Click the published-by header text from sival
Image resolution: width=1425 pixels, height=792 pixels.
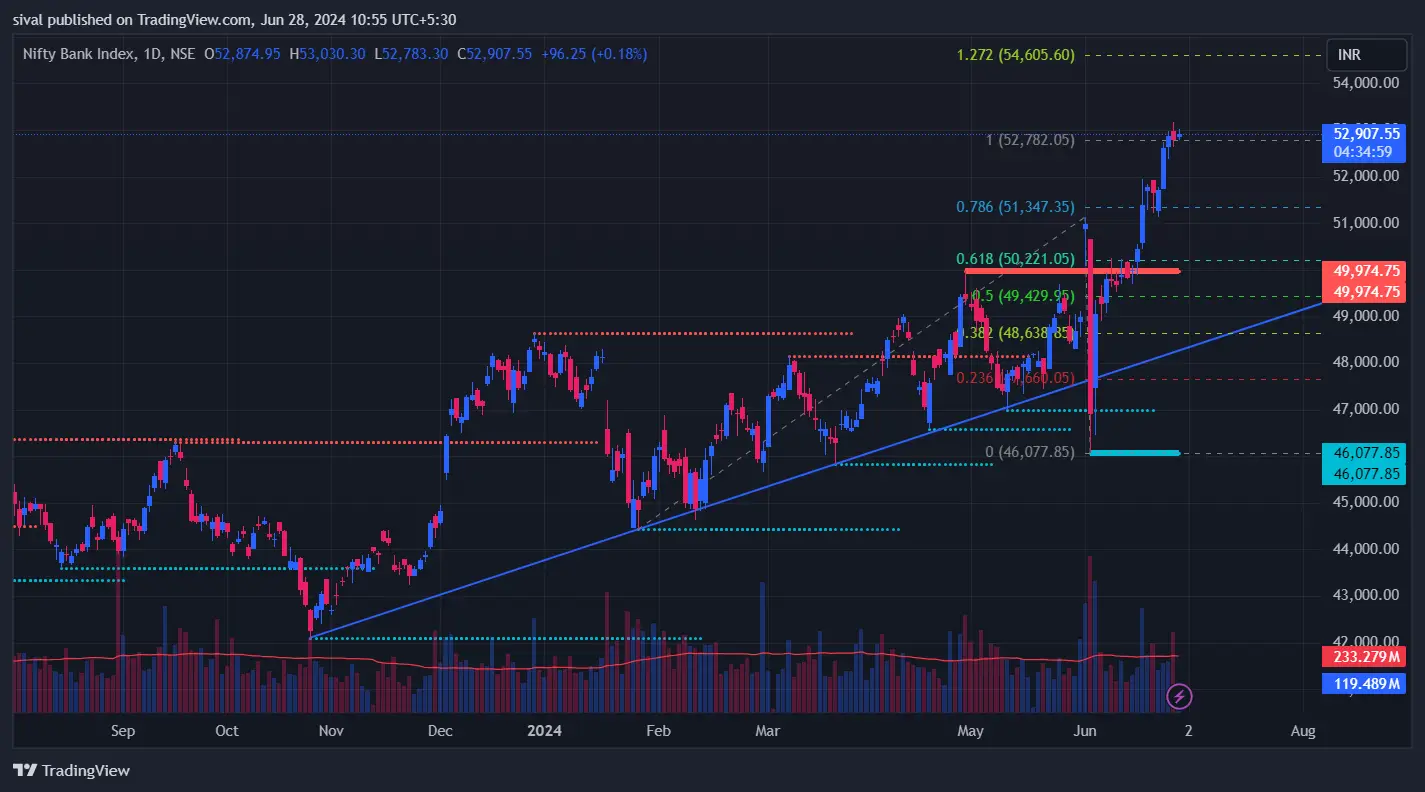(x=234, y=19)
